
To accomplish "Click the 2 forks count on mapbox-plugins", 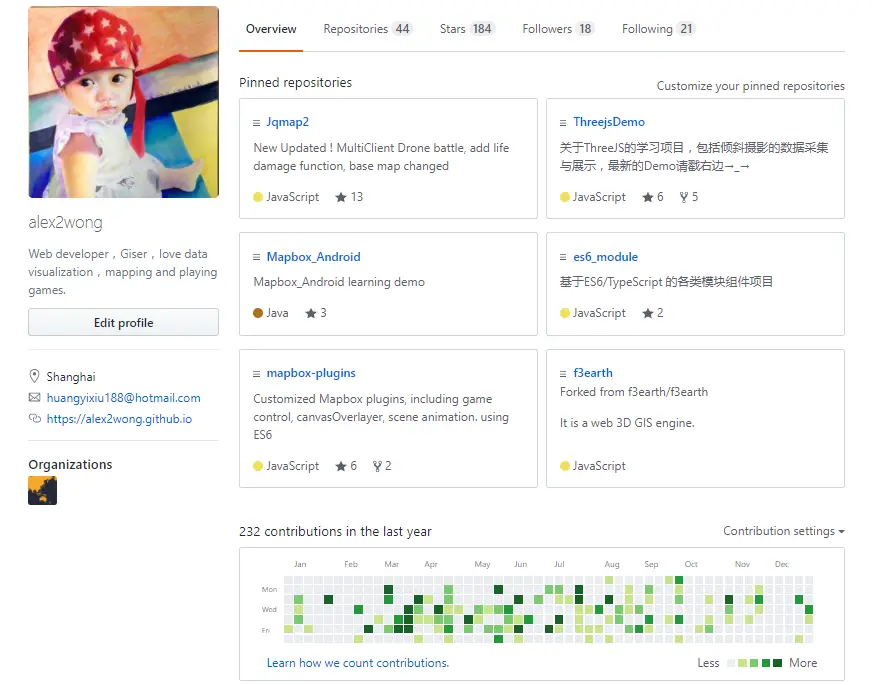I will 388,466.
